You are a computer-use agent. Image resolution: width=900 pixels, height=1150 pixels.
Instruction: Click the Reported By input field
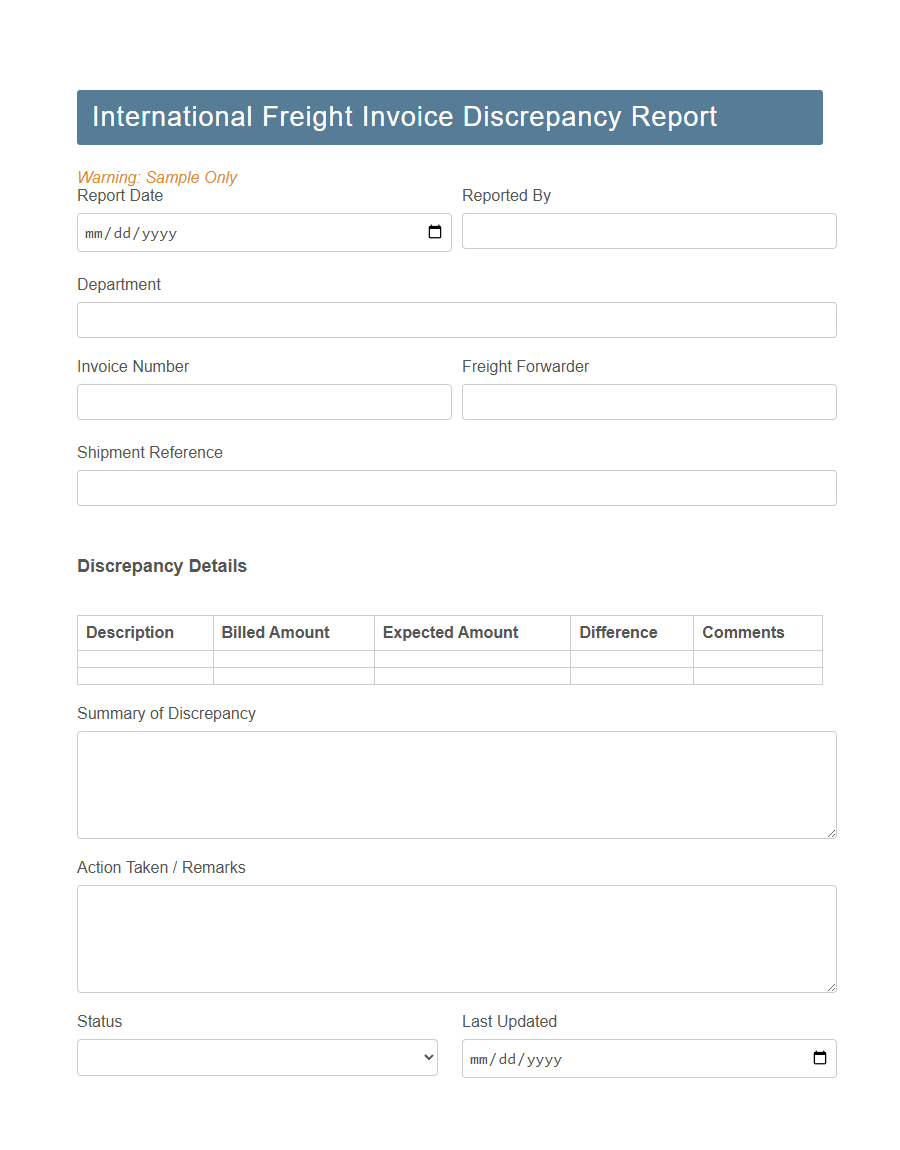pyautogui.click(x=648, y=231)
